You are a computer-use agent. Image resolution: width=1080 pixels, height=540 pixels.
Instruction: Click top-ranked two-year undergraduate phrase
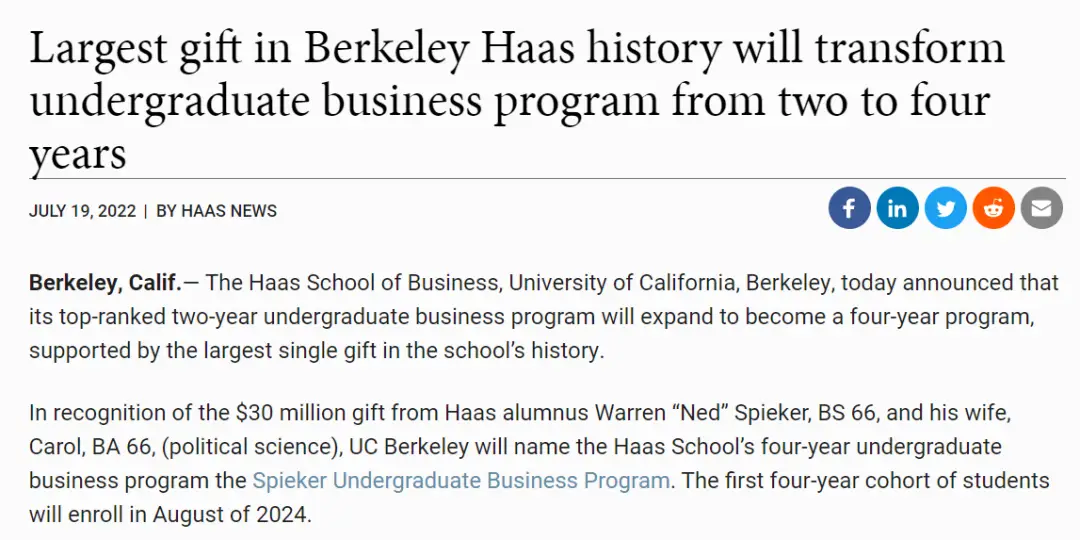point(233,317)
